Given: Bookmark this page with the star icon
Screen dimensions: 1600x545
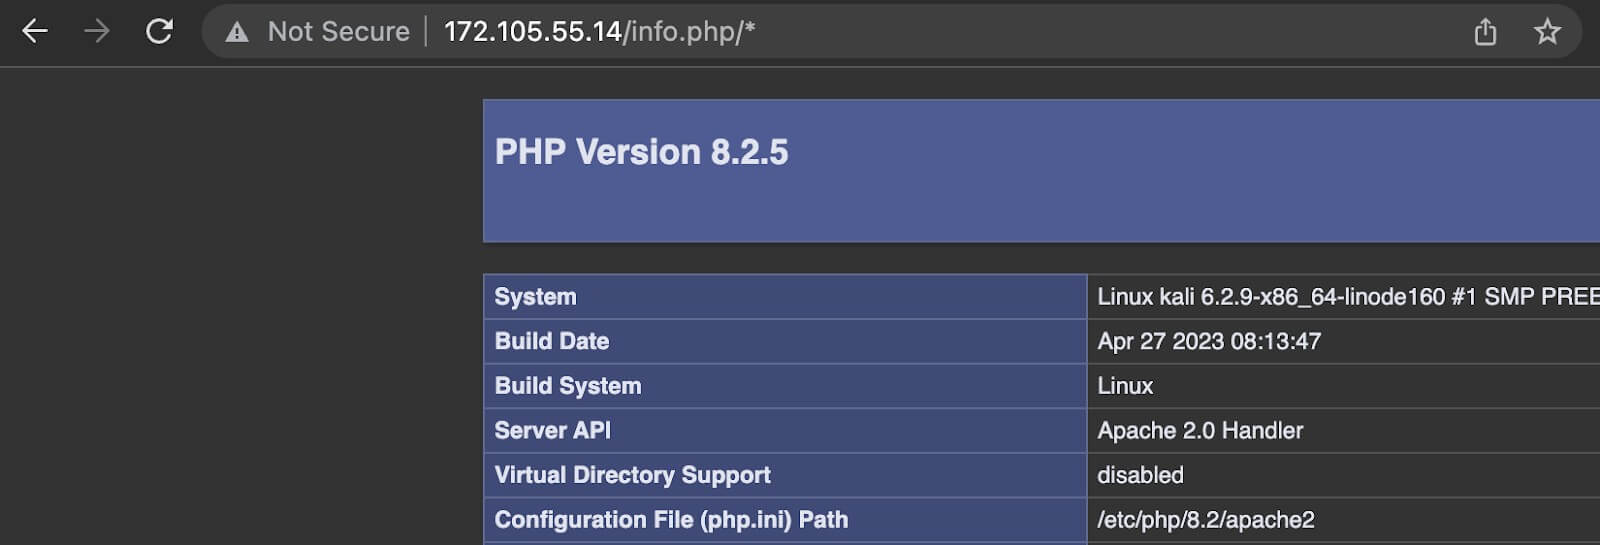Looking at the screenshot, I should [1547, 32].
